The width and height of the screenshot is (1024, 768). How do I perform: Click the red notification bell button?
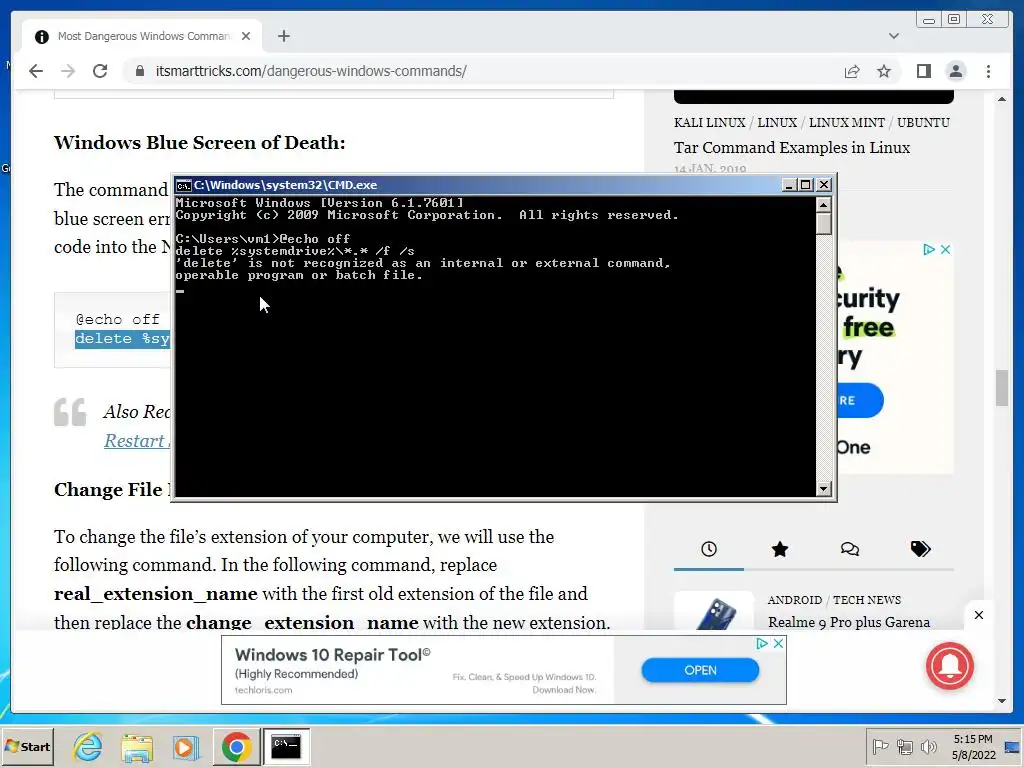949,665
